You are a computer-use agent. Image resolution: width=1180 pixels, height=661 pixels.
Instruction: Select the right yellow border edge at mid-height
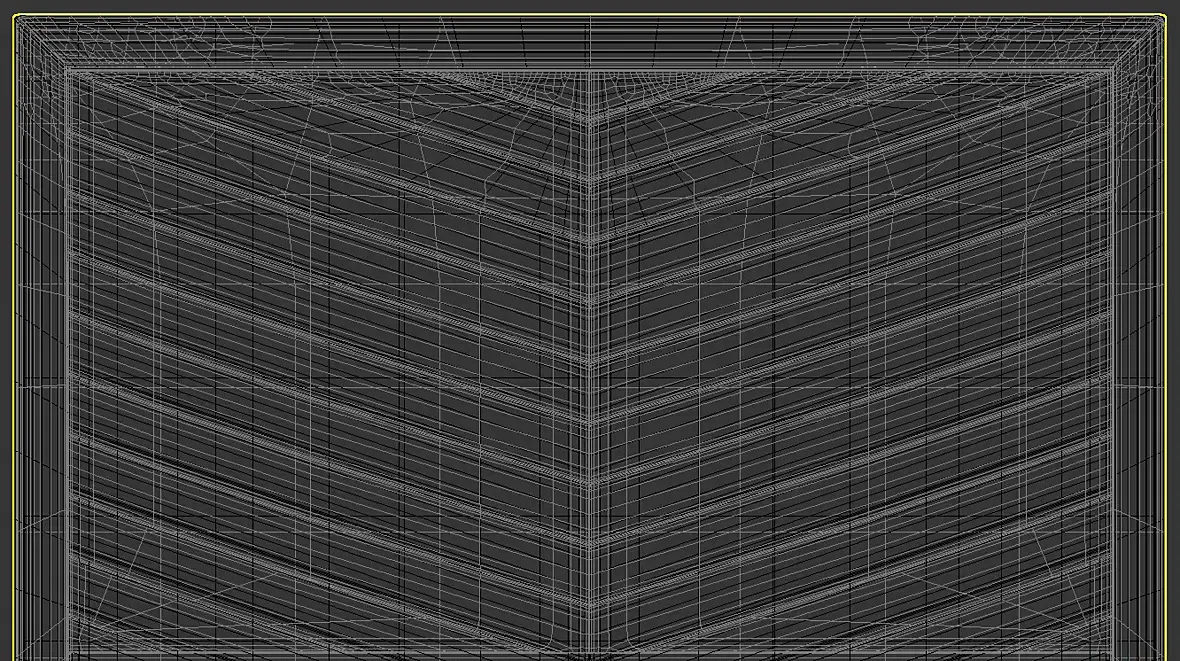click(1166, 339)
